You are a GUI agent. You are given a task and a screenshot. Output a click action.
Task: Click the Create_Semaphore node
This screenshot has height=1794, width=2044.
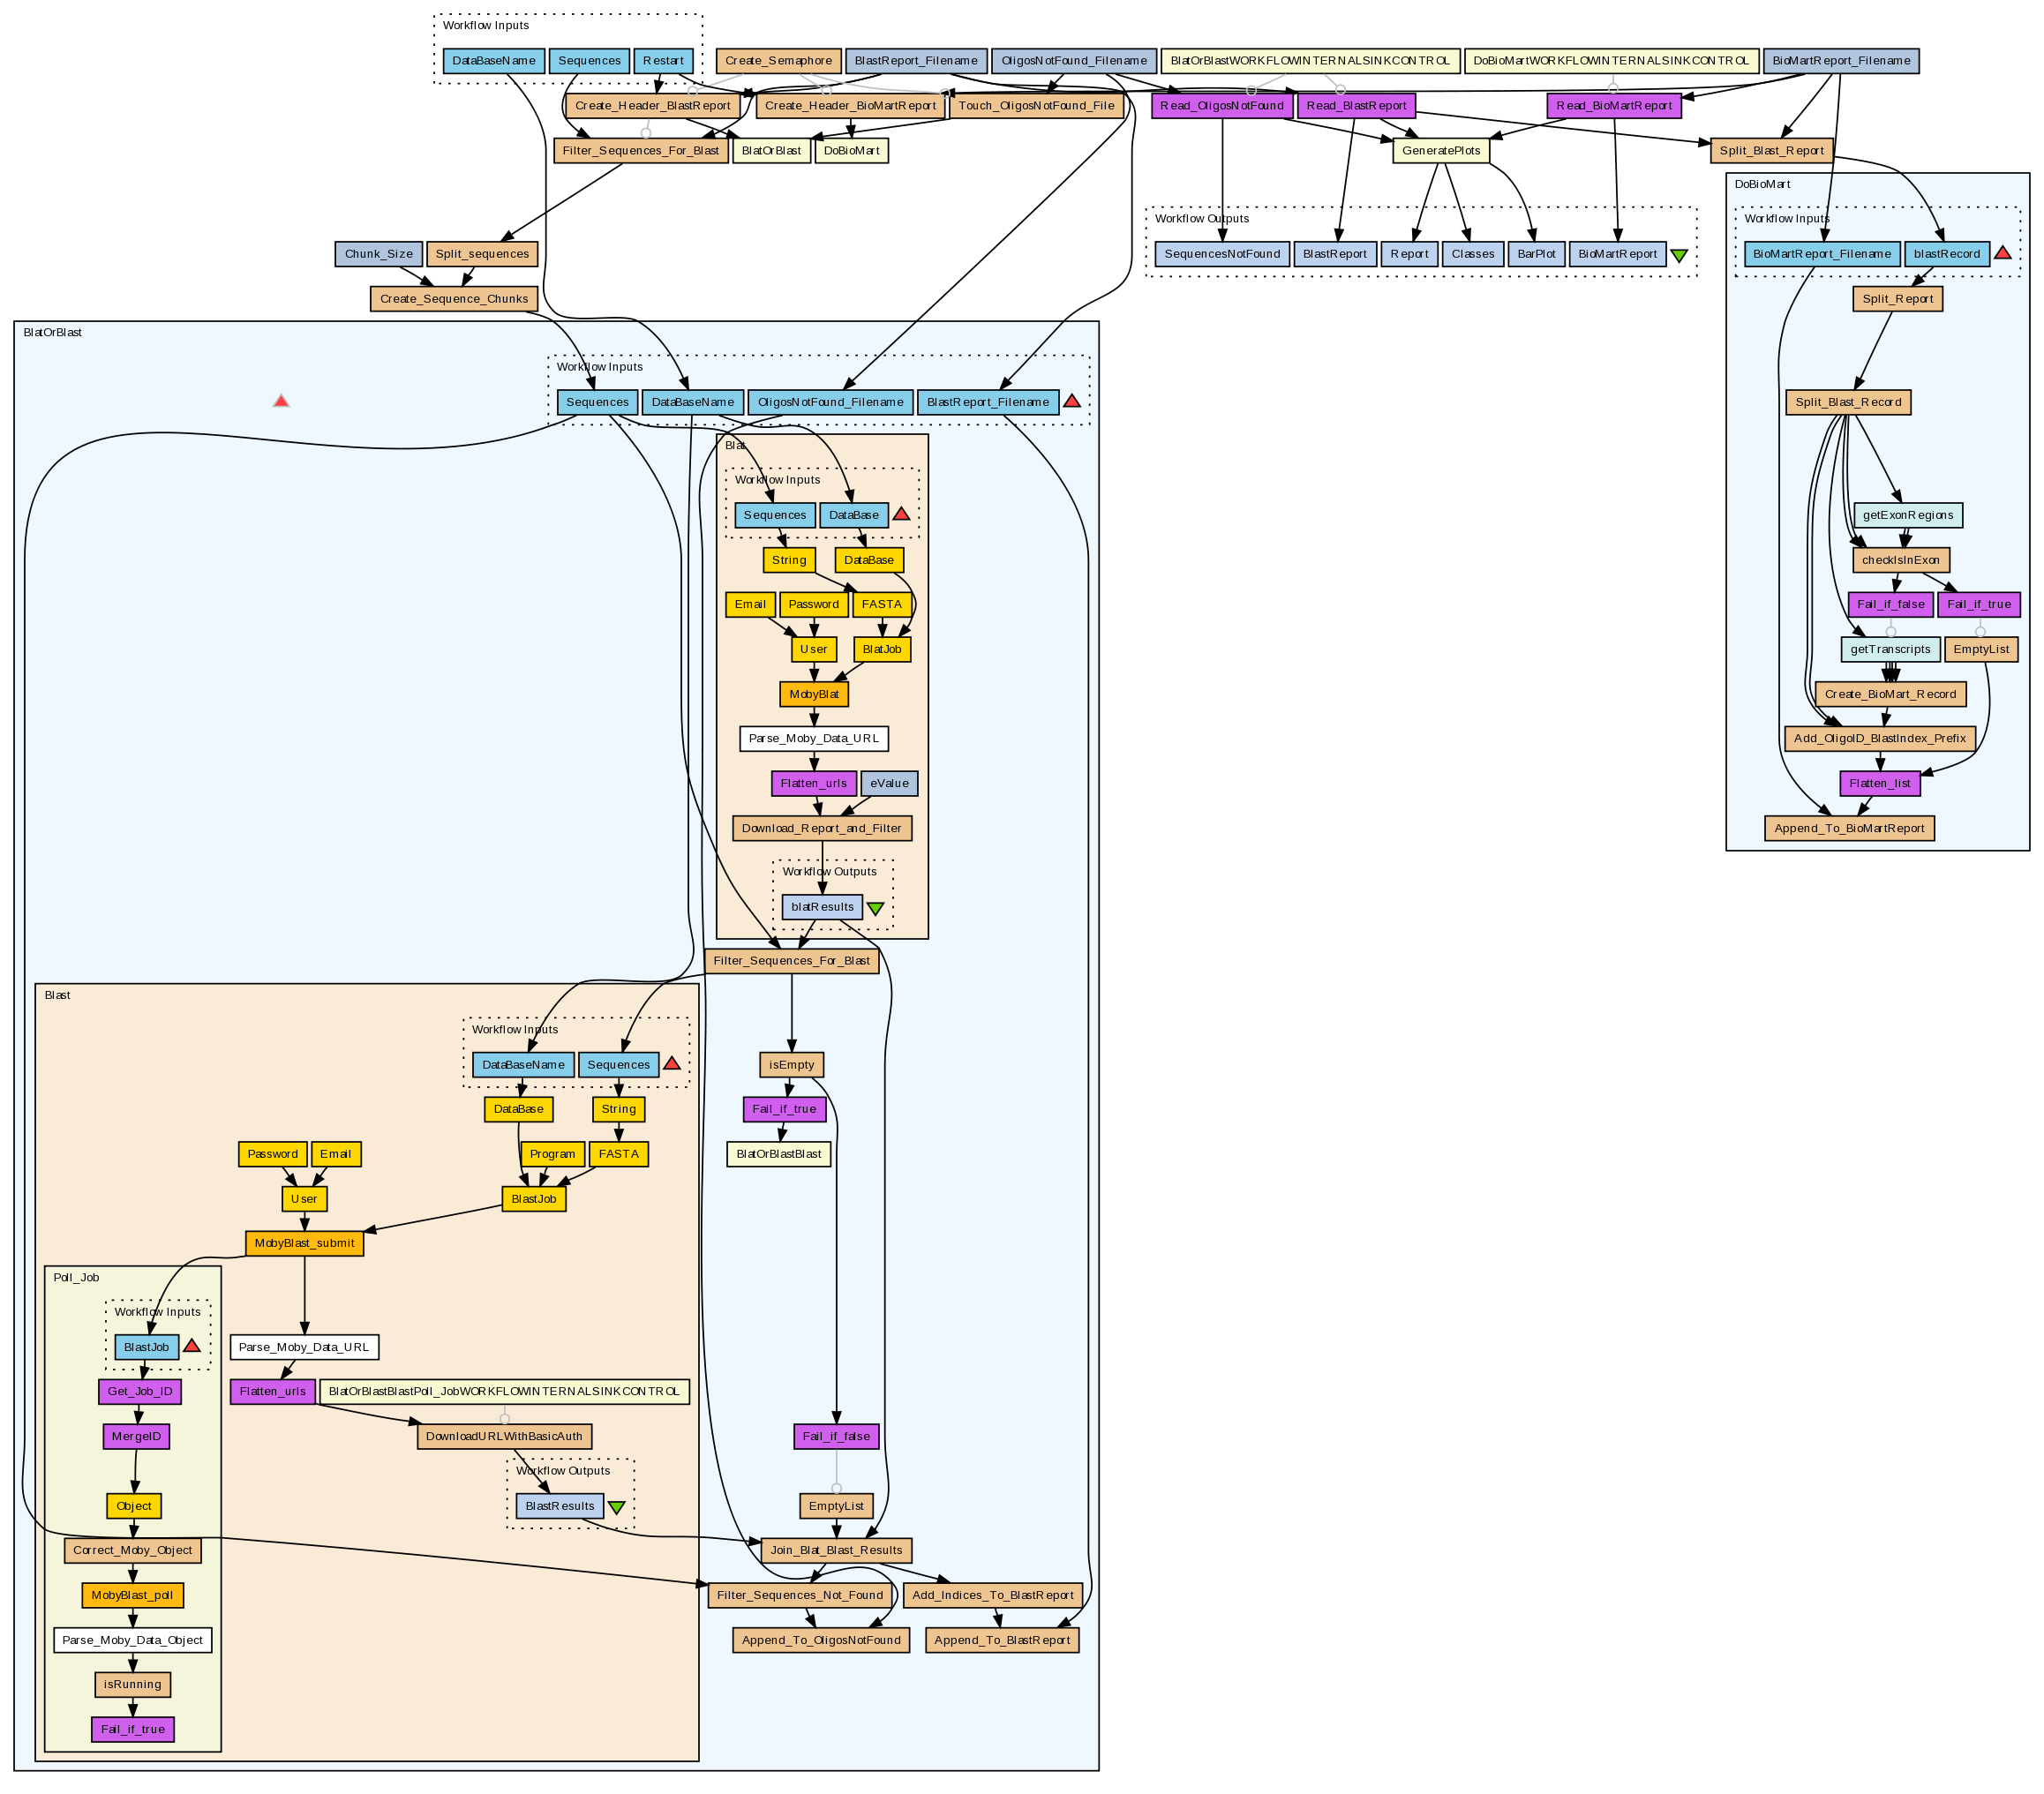tap(778, 61)
